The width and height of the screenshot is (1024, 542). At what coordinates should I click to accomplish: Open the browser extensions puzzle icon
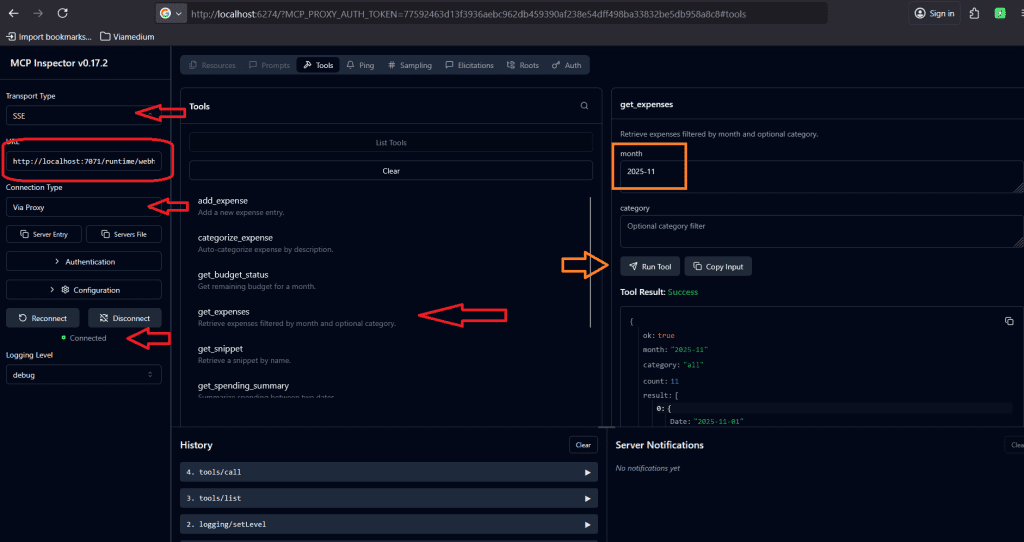(x=973, y=14)
